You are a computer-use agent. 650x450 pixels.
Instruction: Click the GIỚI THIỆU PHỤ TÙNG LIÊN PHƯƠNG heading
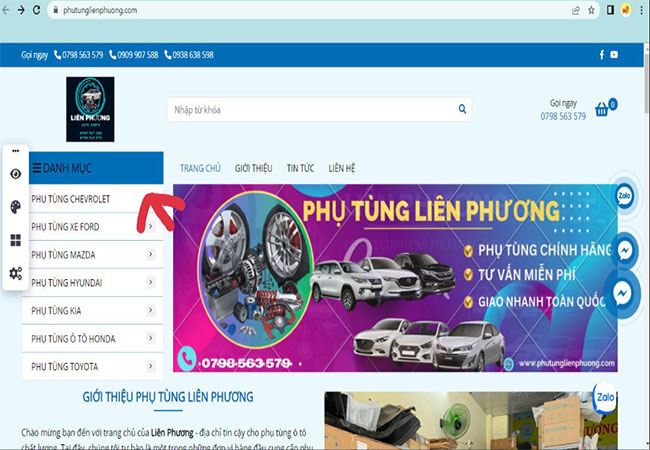[x=168, y=397]
